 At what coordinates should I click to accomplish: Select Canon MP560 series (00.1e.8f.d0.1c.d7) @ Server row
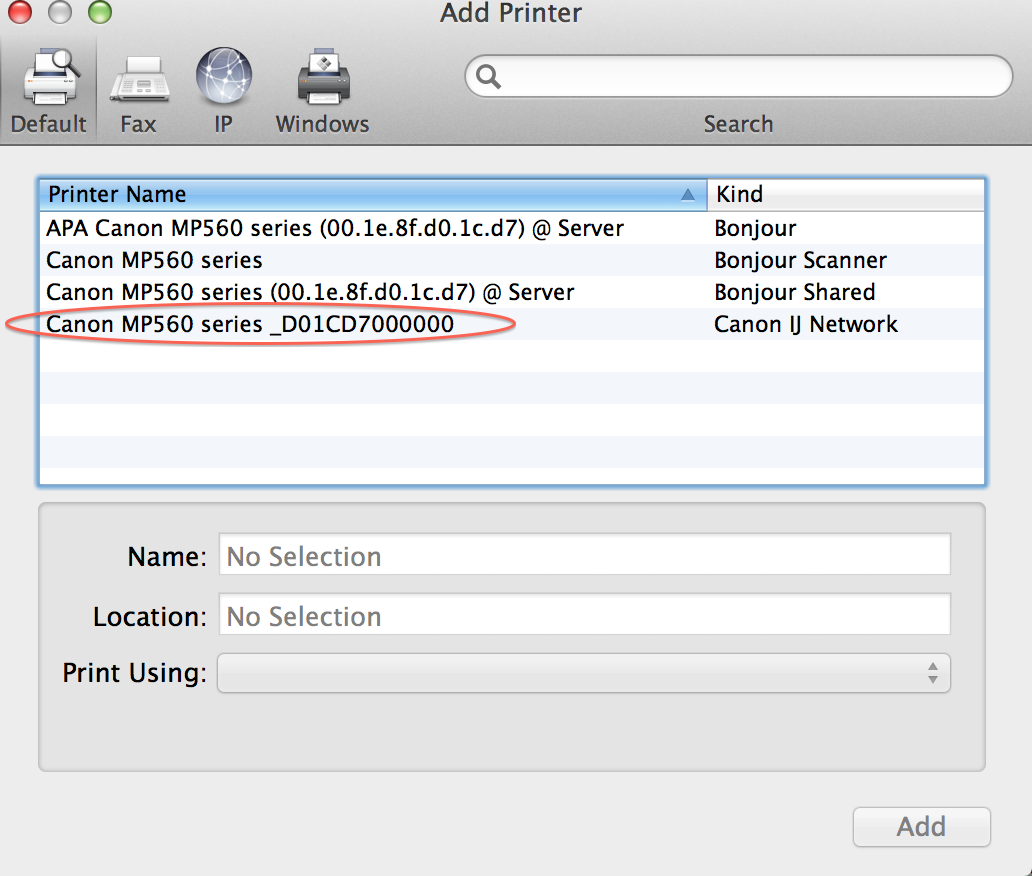click(x=512, y=292)
